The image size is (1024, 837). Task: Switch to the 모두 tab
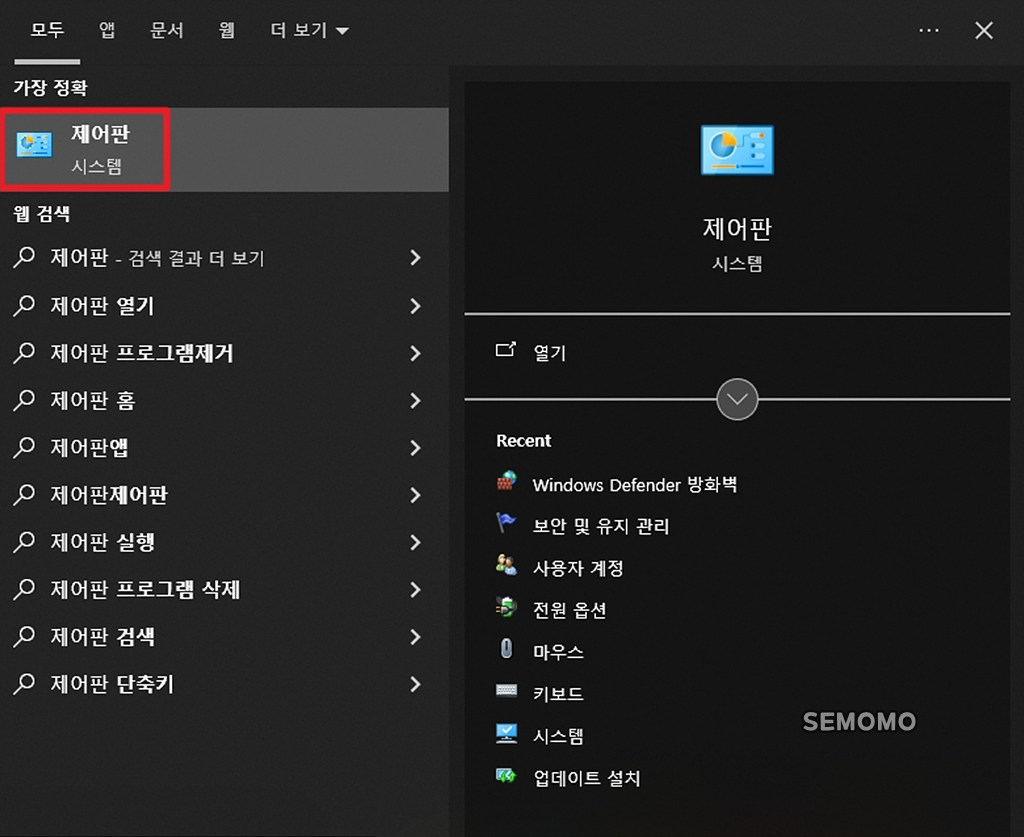tap(47, 30)
